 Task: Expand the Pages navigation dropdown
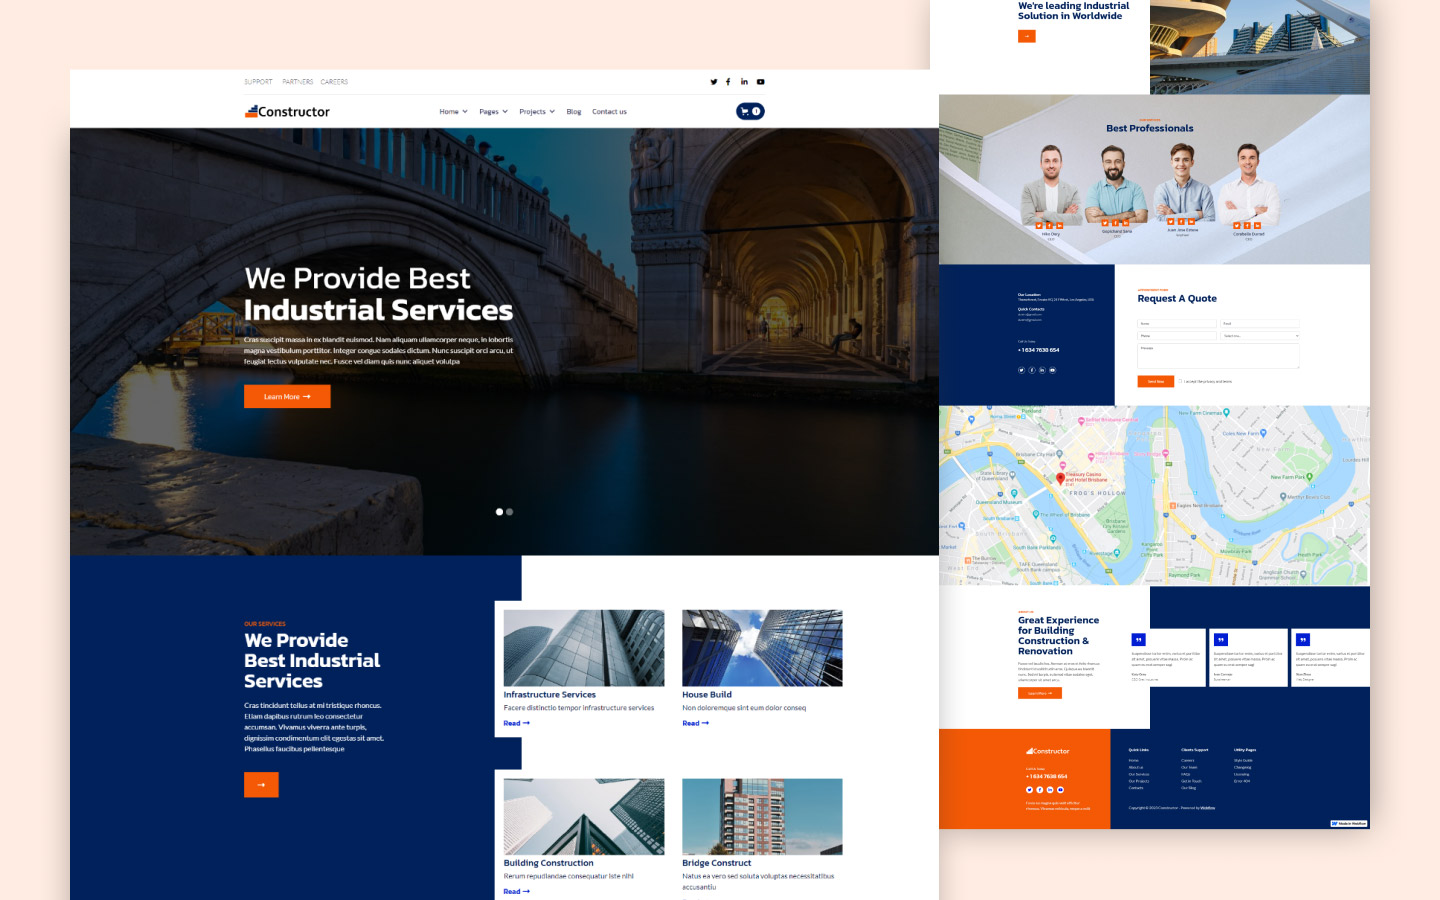click(492, 111)
